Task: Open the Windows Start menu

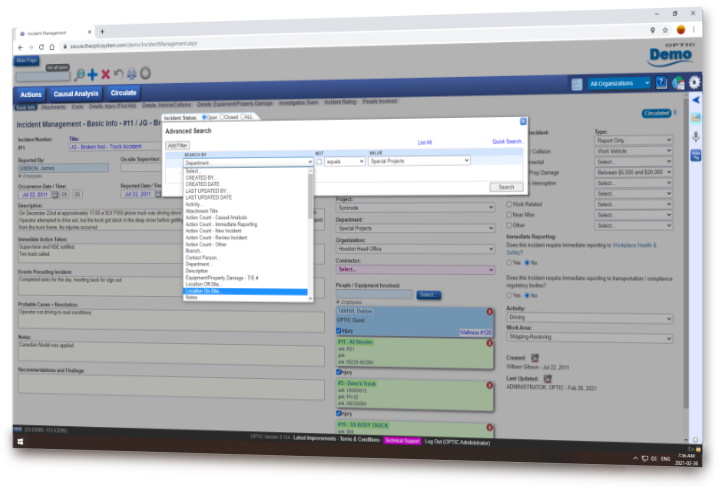Action: point(20,442)
